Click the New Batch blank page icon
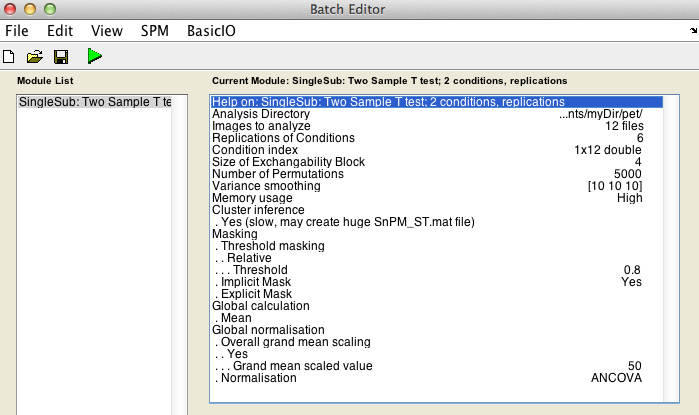 pyautogui.click(x=8, y=57)
